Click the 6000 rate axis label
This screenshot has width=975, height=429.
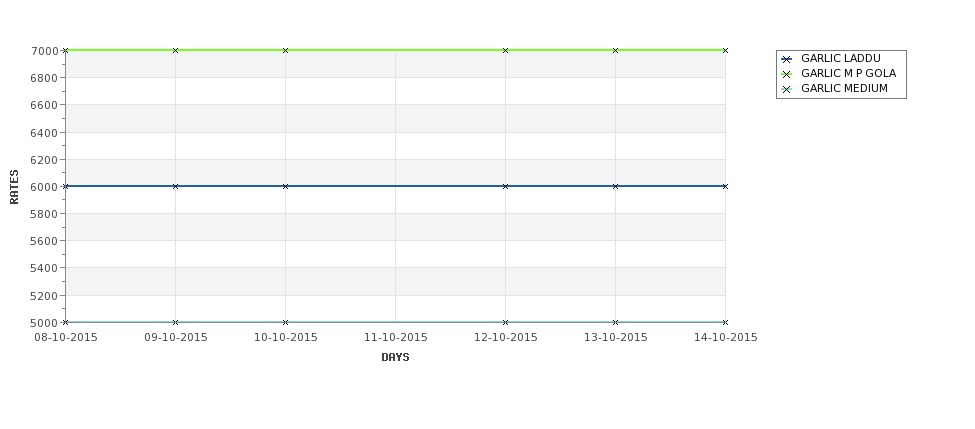pos(44,187)
